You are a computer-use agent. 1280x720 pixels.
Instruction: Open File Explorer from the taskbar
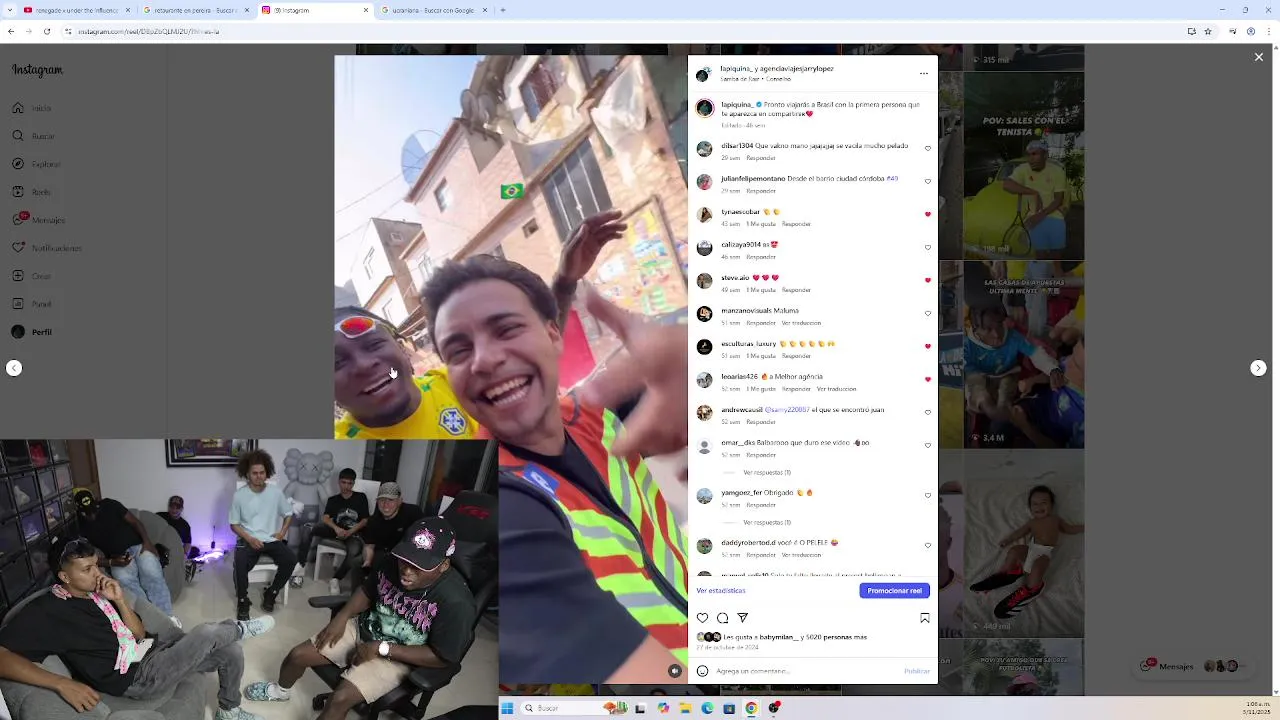pyautogui.click(x=685, y=708)
